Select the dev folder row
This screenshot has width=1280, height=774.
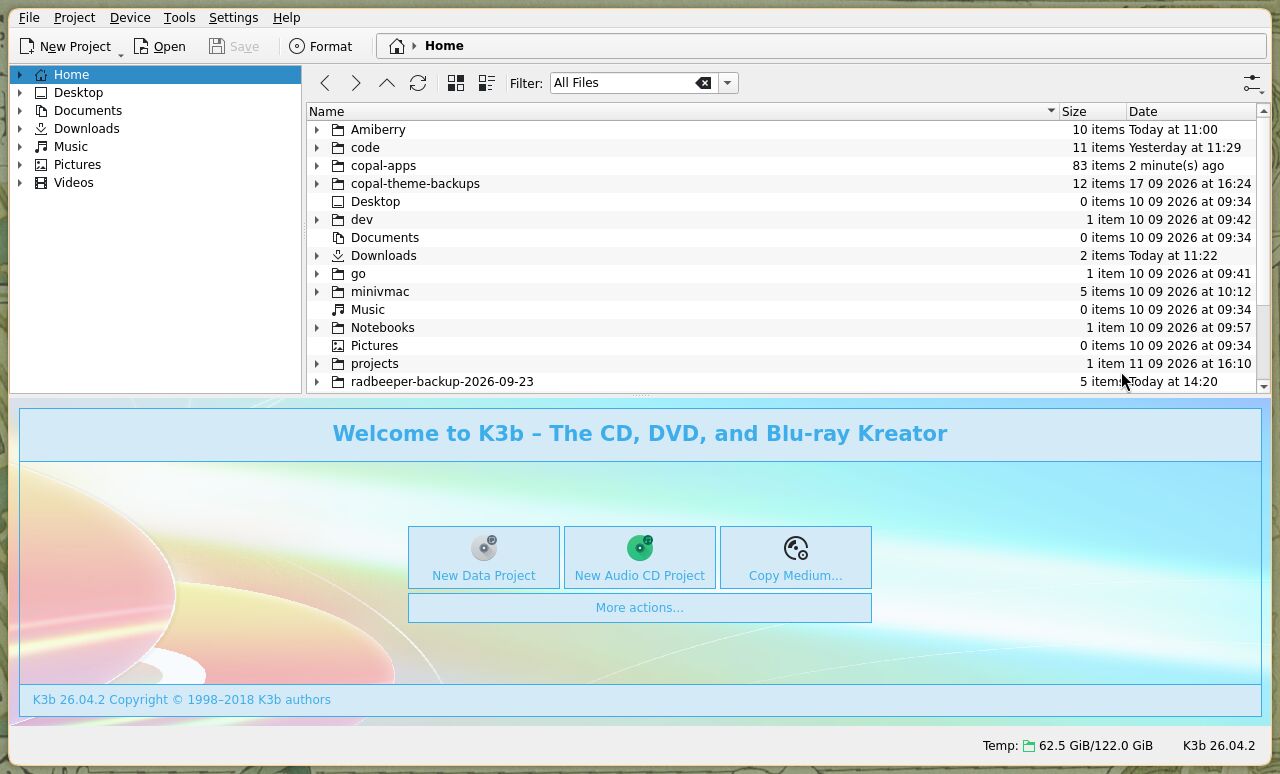(x=781, y=220)
